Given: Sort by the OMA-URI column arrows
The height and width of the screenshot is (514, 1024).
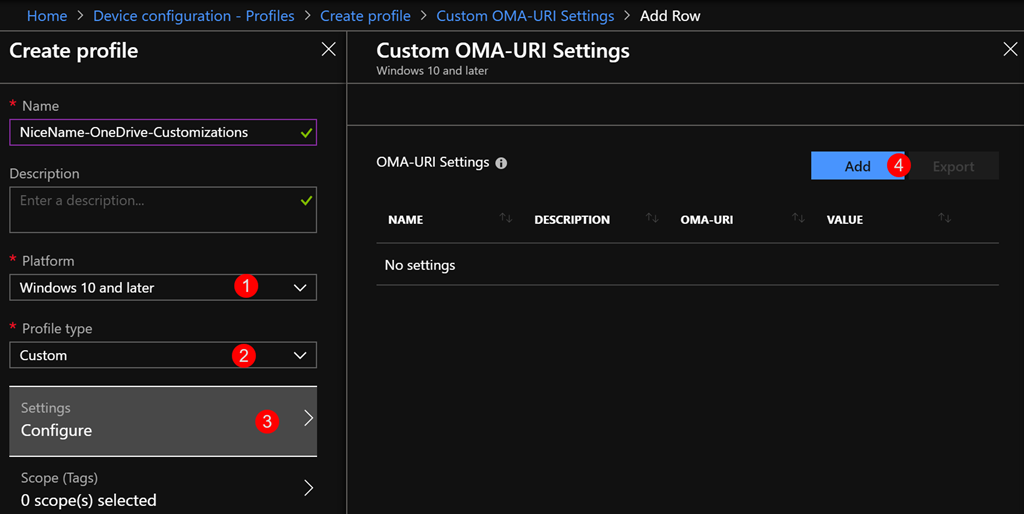Looking at the screenshot, I should tap(798, 219).
